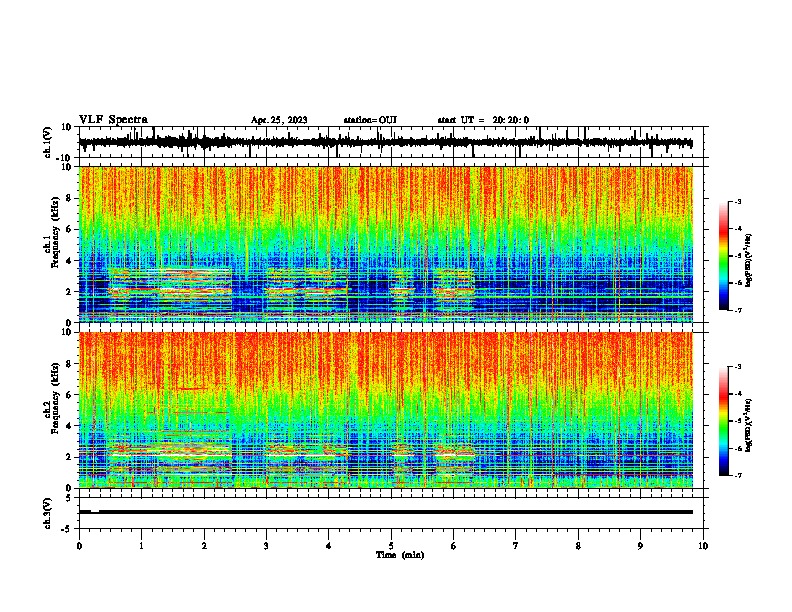This screenshot has height=612, width=792.
Task: Click time axis tick label "7"
Action: pos(516,546)
